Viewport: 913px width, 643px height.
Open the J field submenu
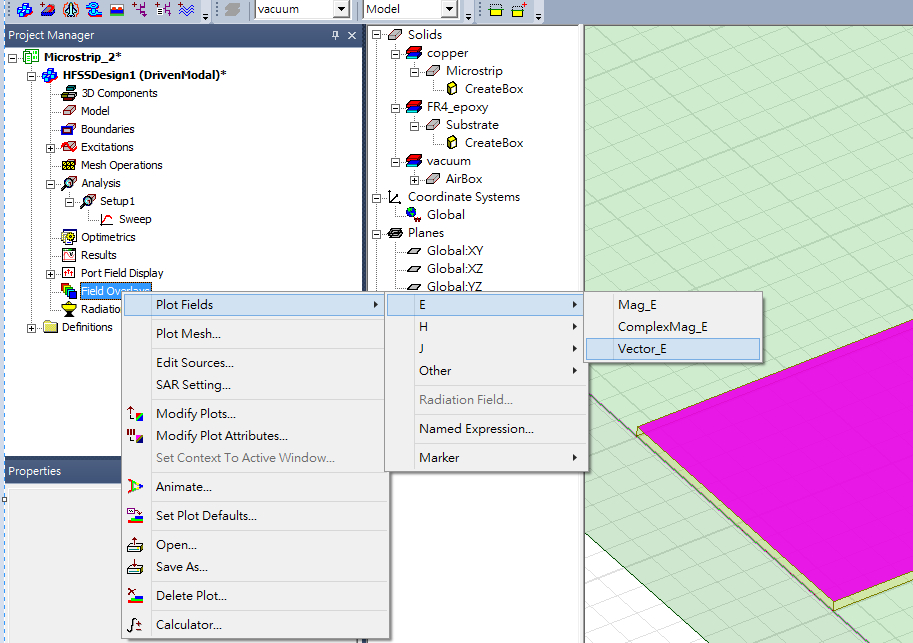point(485,349)
